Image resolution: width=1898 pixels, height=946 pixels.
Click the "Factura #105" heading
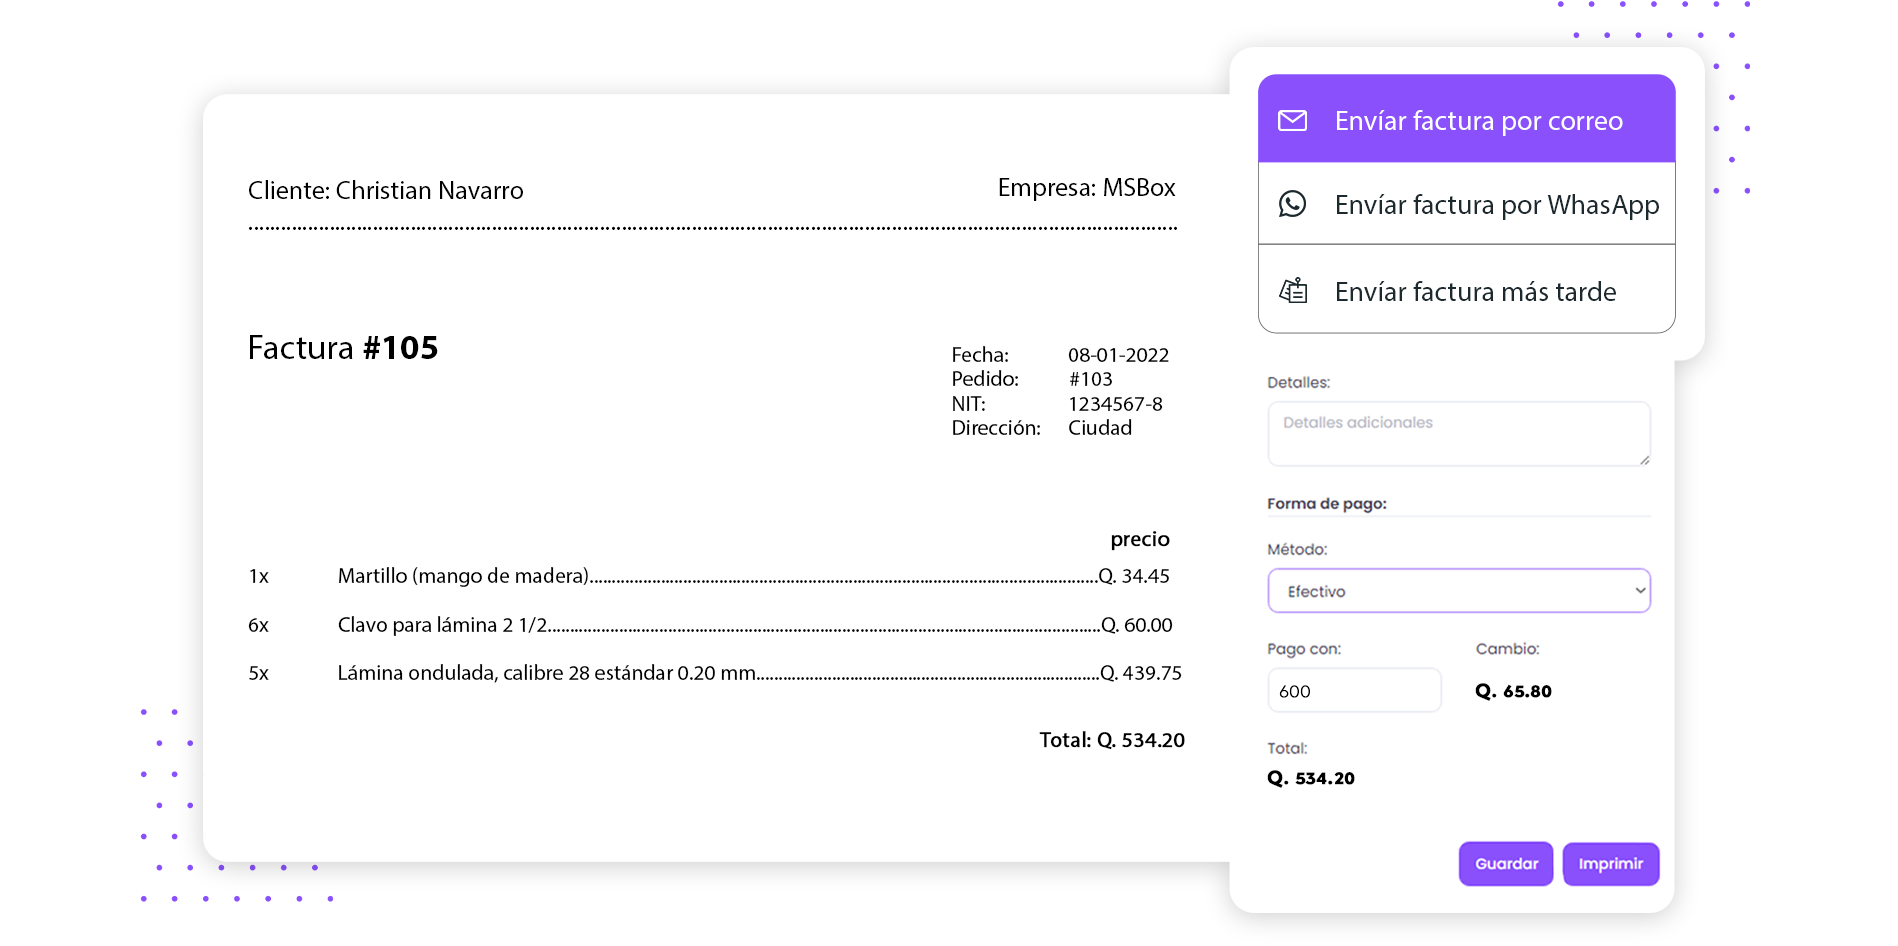coord(343,348)
